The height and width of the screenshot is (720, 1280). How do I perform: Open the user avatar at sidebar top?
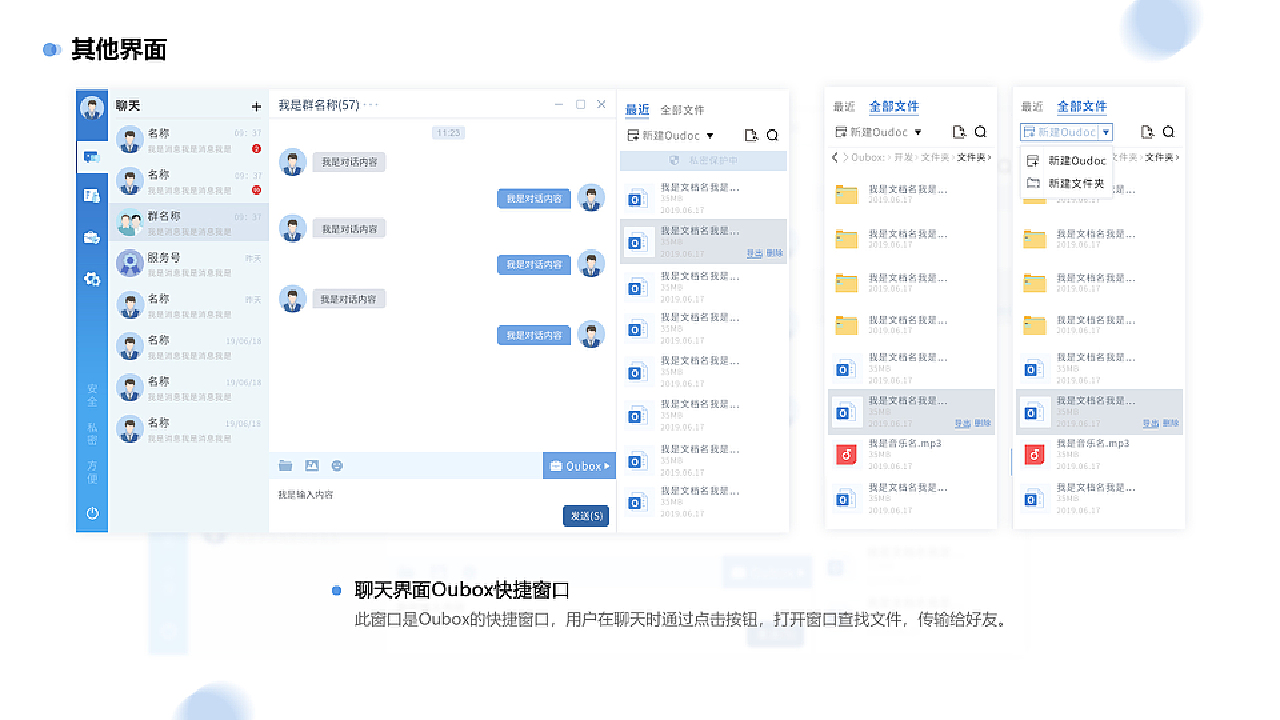coord(92,108)
